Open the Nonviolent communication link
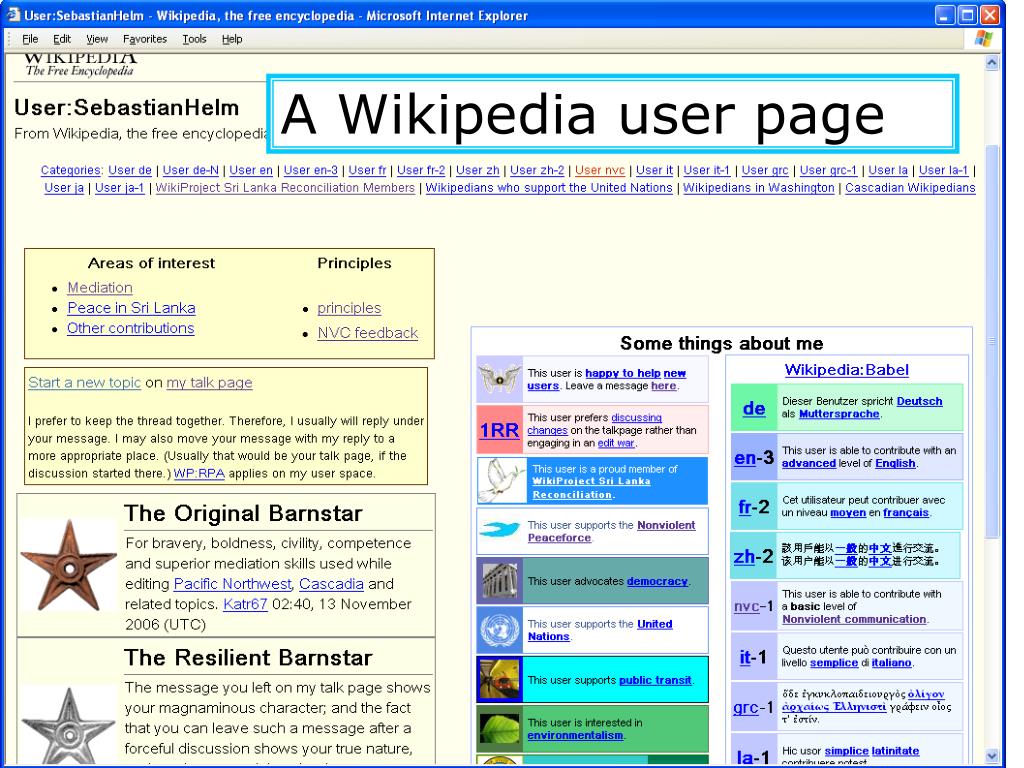The height and width of the screenshot is (768, 1024). (854, 619)
